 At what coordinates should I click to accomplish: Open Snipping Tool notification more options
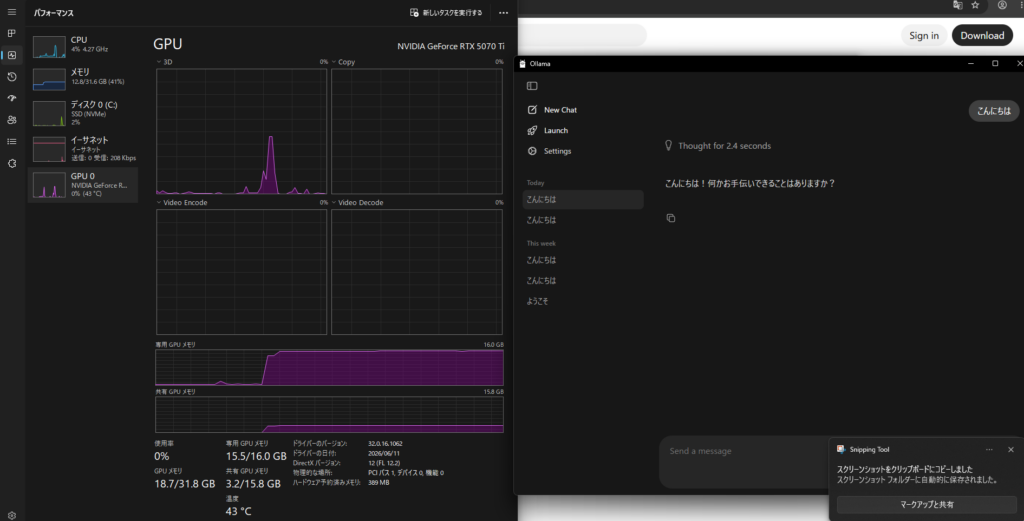(989, 449)
